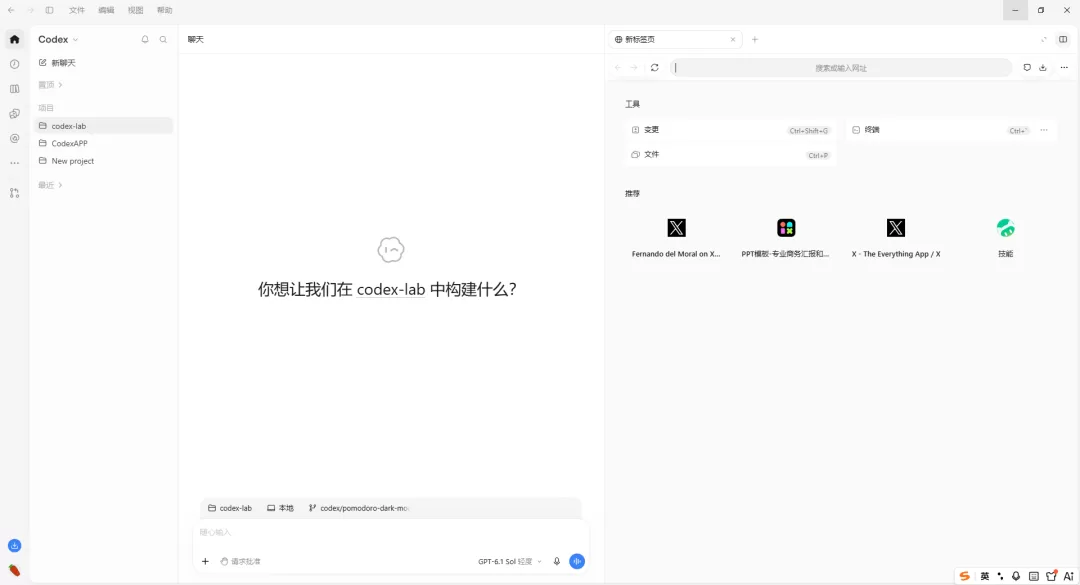Click the blue download update icon at bottom left
1080x585 pixels.
tap(14, 546)
